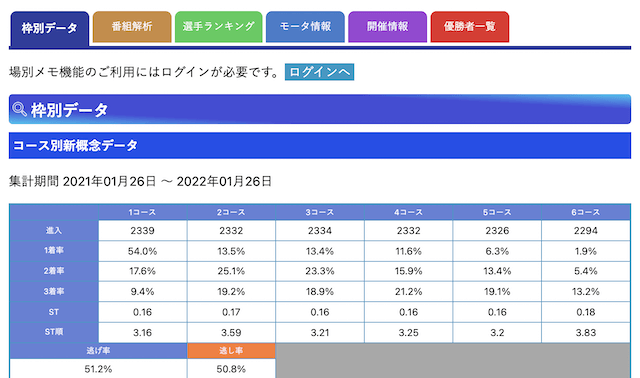This screenshot has height=378, width=640.
Task: Click the 0.18 ST value cell
Action: [x=586, y=312]
